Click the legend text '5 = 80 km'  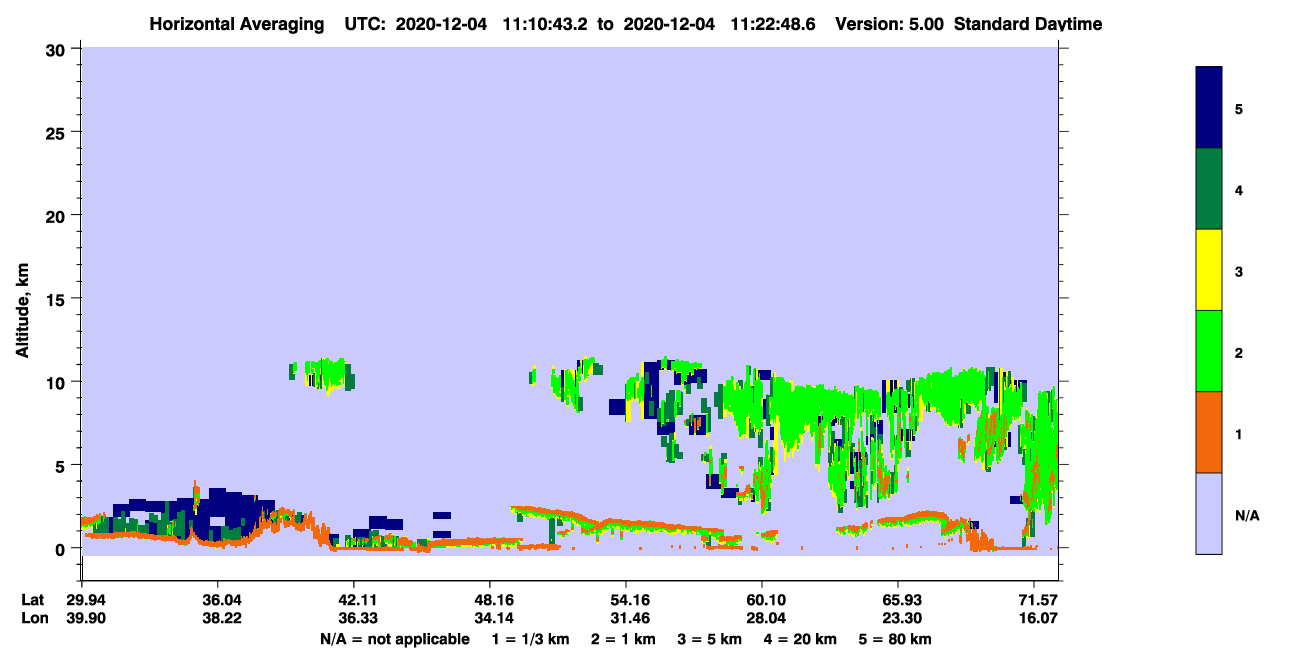pos(895,639)
